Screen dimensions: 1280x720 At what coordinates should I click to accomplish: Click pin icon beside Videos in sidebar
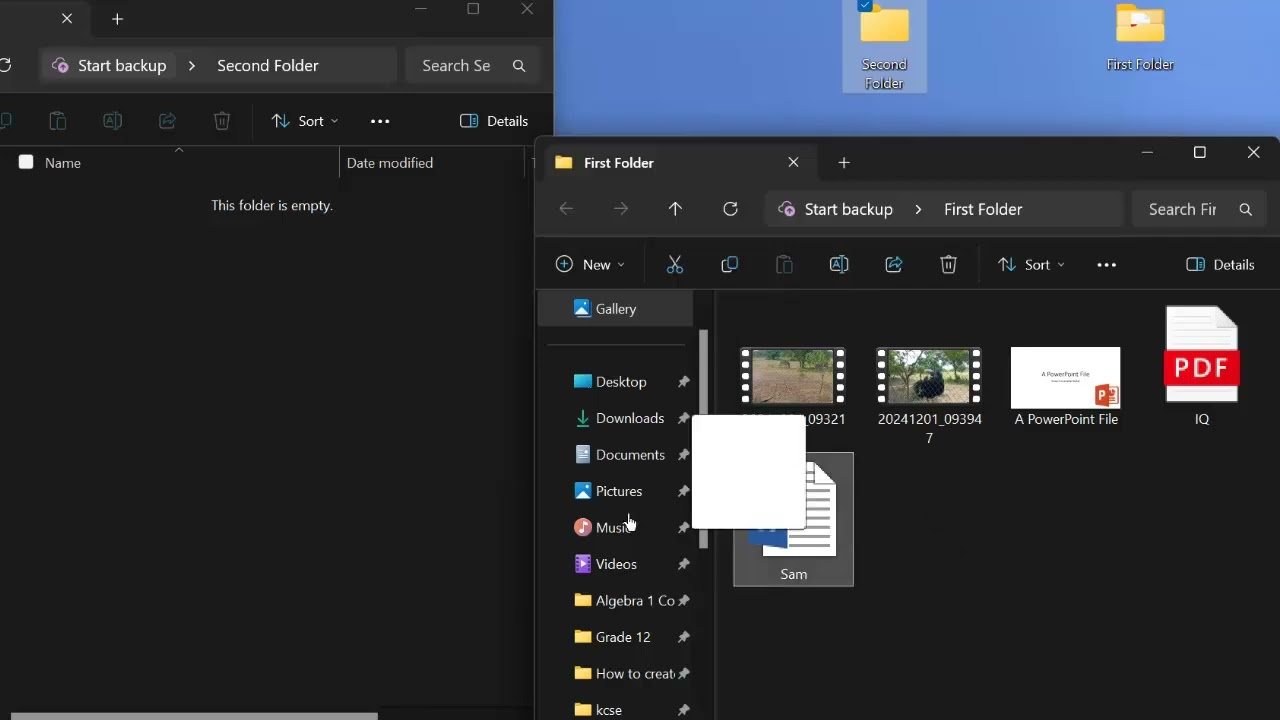[x=684, y=564]
